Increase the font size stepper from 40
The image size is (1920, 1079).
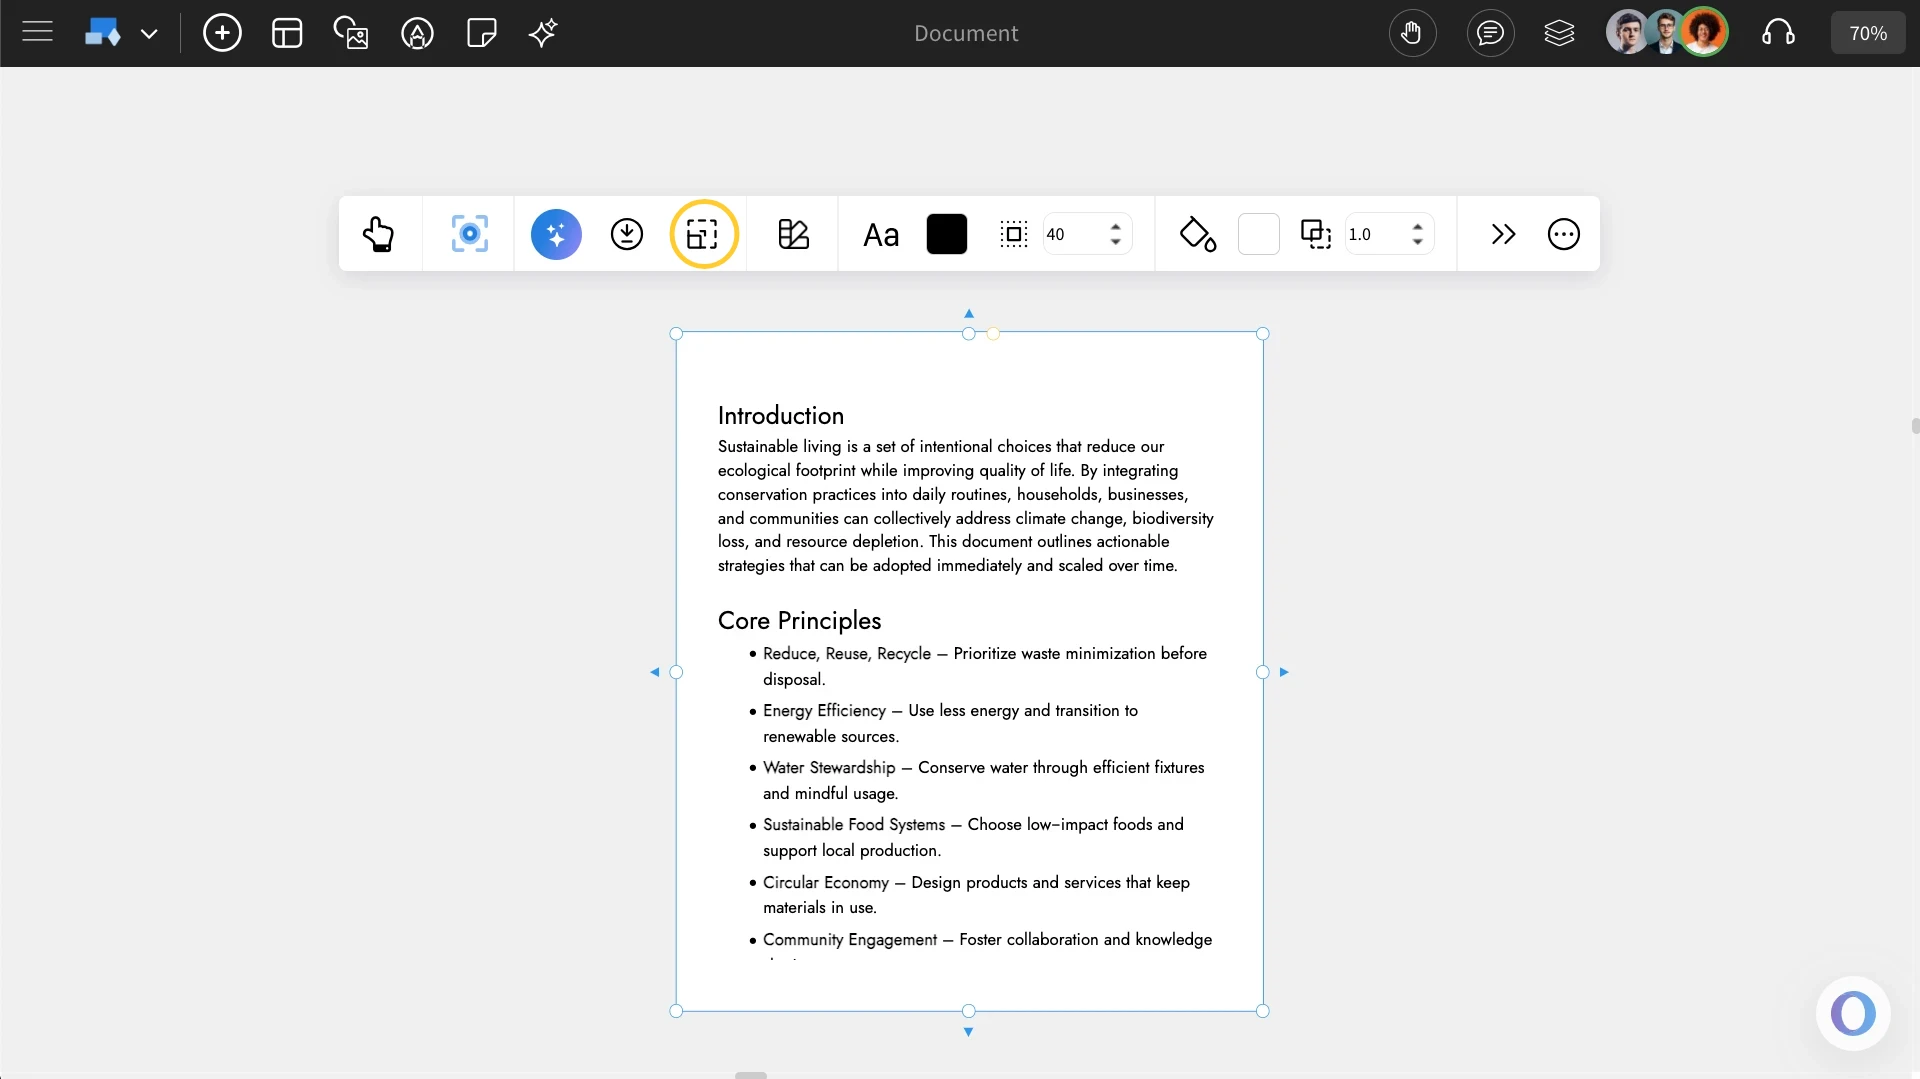(x=1116, y=226)
